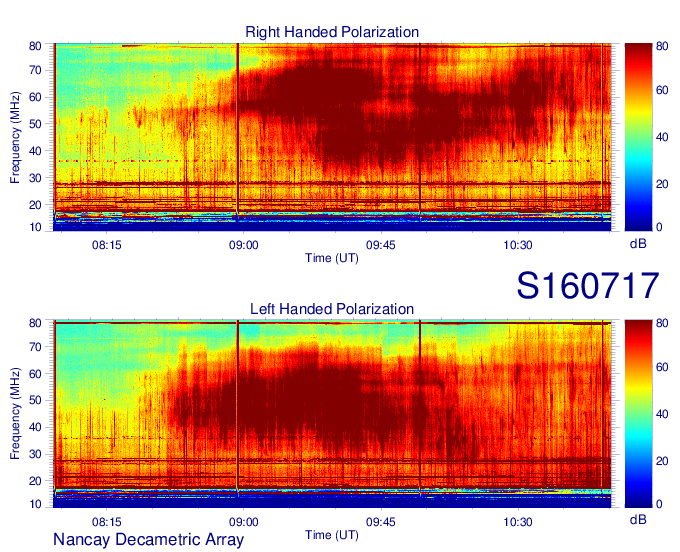Click the Left Handed panel's dB color bar
The image size is (680, 552).
(638, 414)
